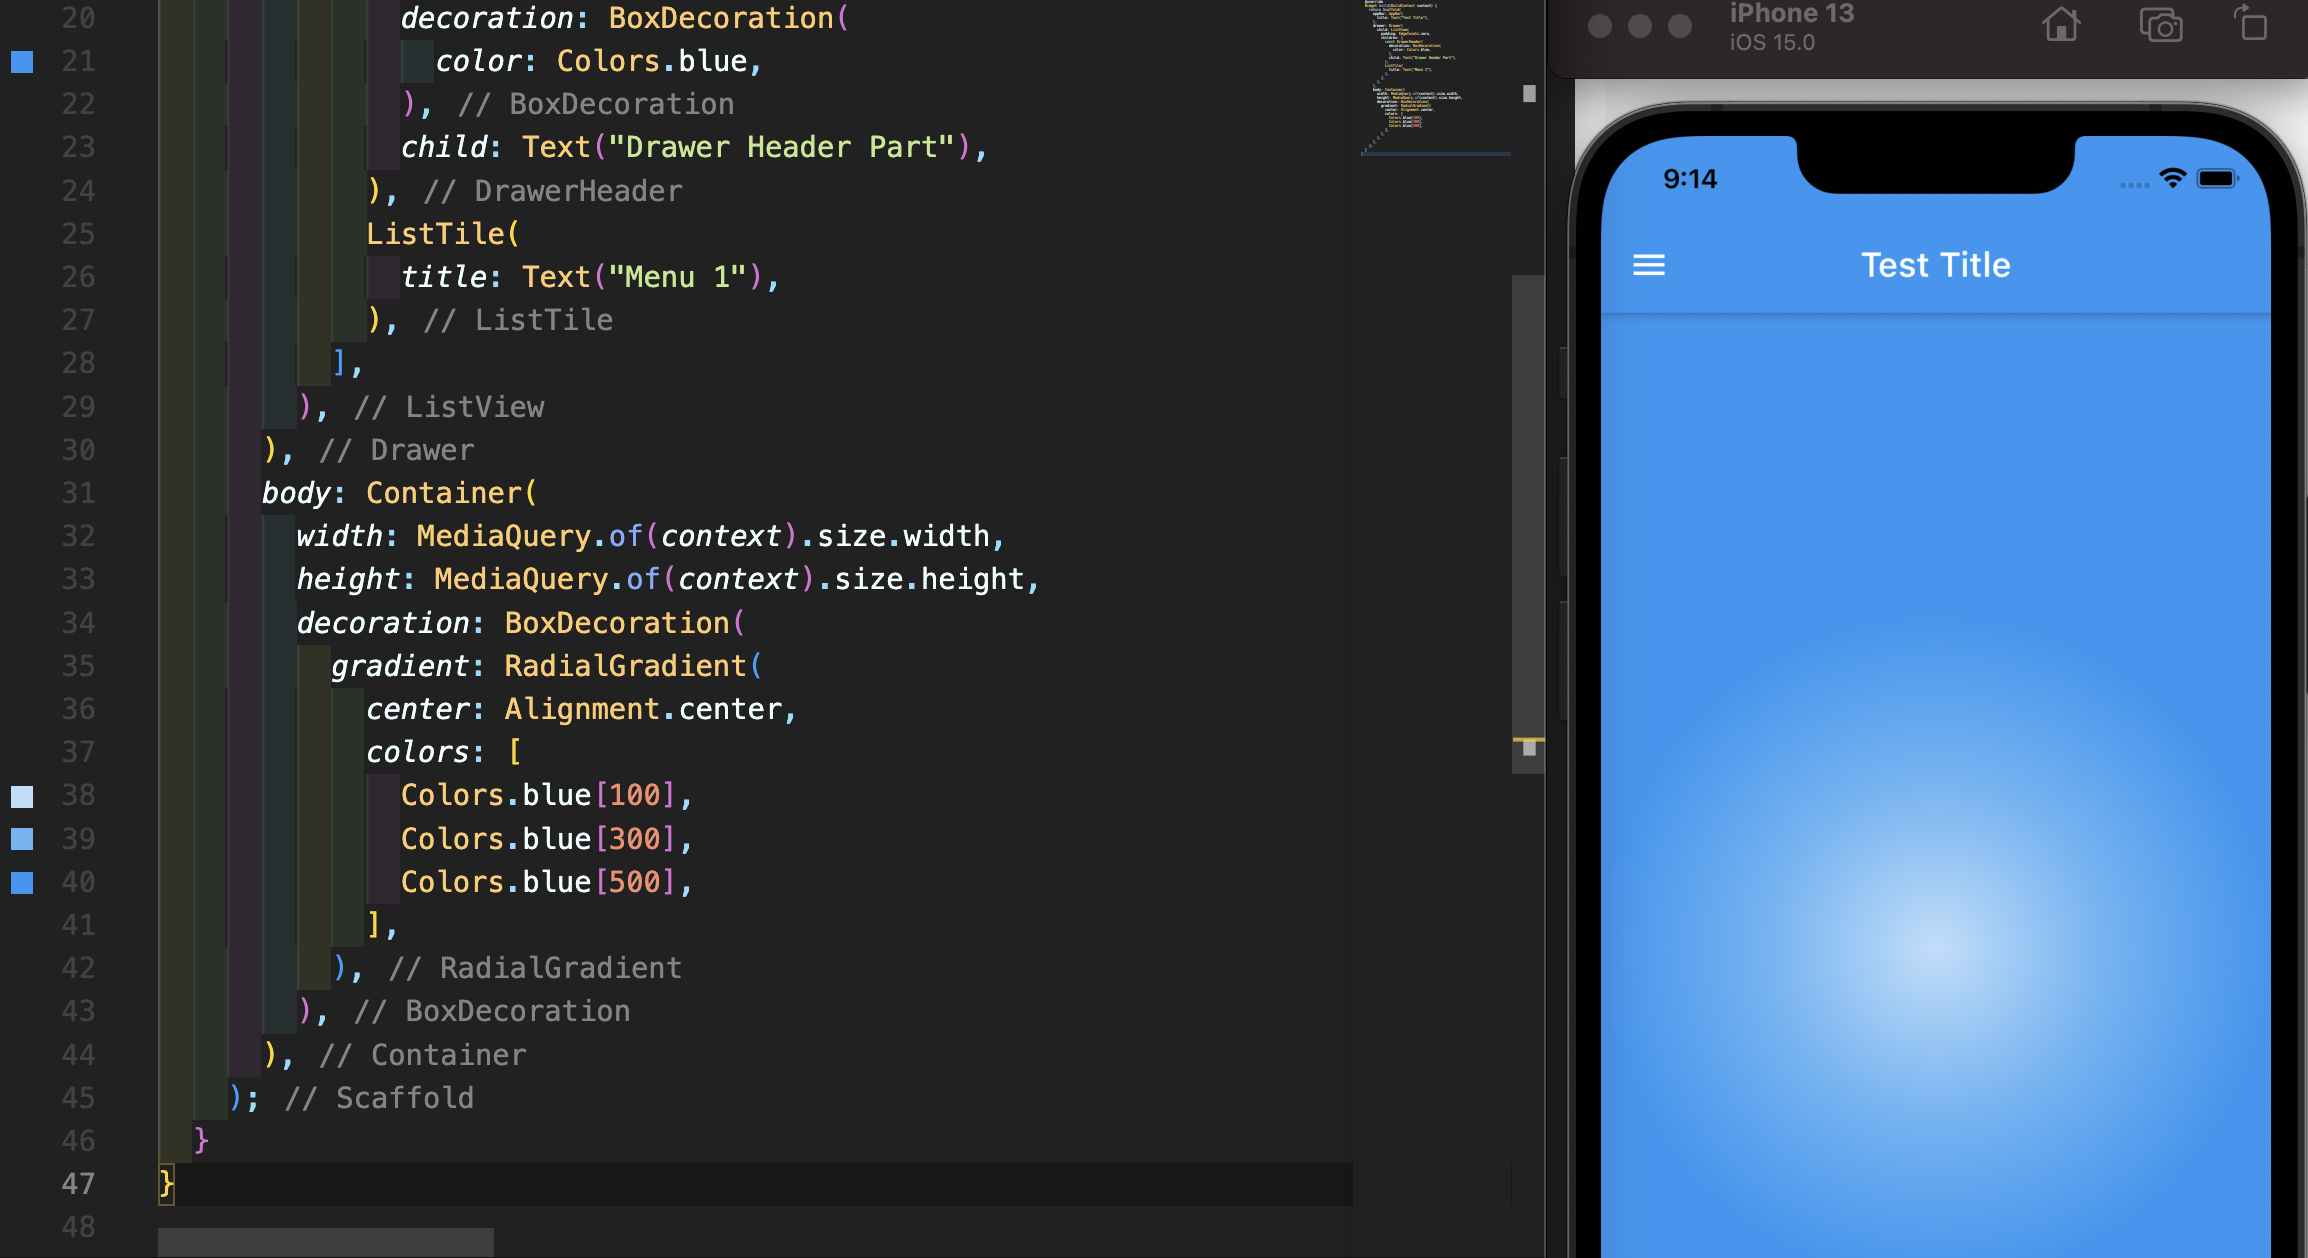Click the blue[100] color swatch in gutter

point(22,796)
